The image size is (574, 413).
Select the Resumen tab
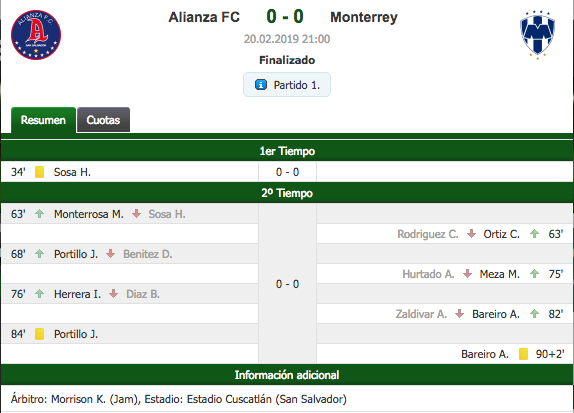point(43,120)
